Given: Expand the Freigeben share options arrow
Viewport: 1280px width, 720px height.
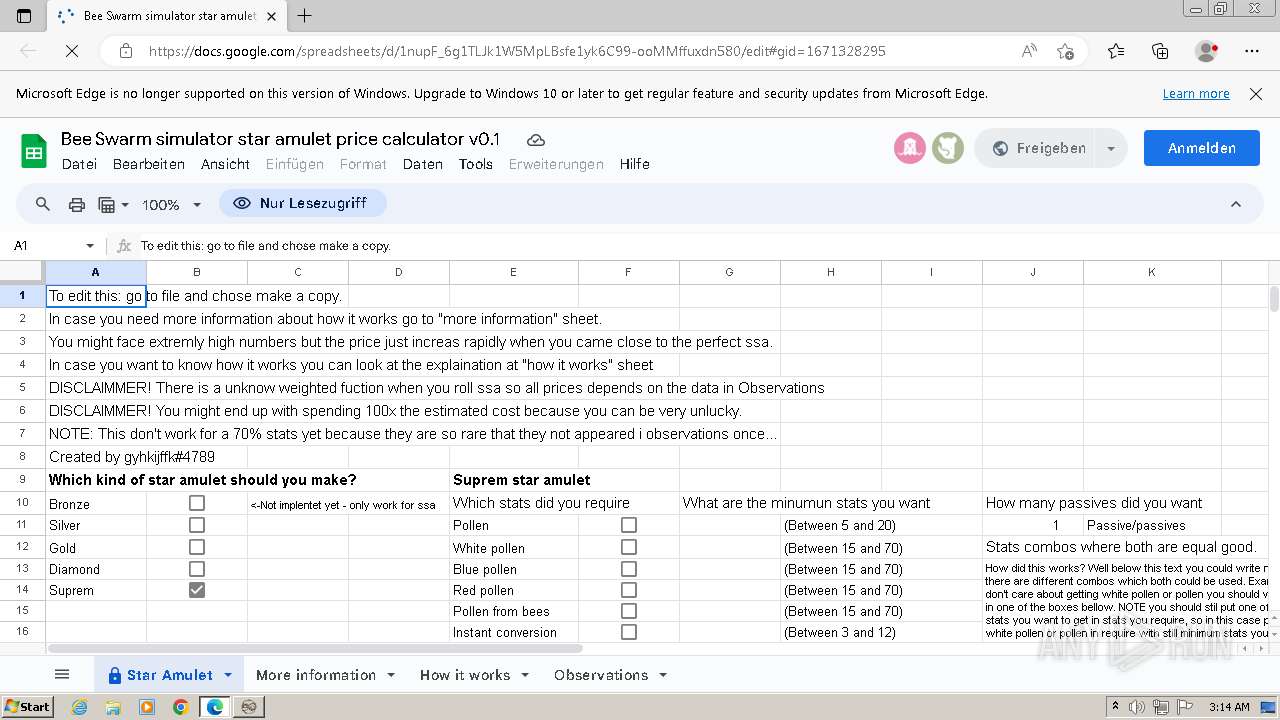Looking at the screenshot, I should pyautogui.click(x=1110, y=148).
